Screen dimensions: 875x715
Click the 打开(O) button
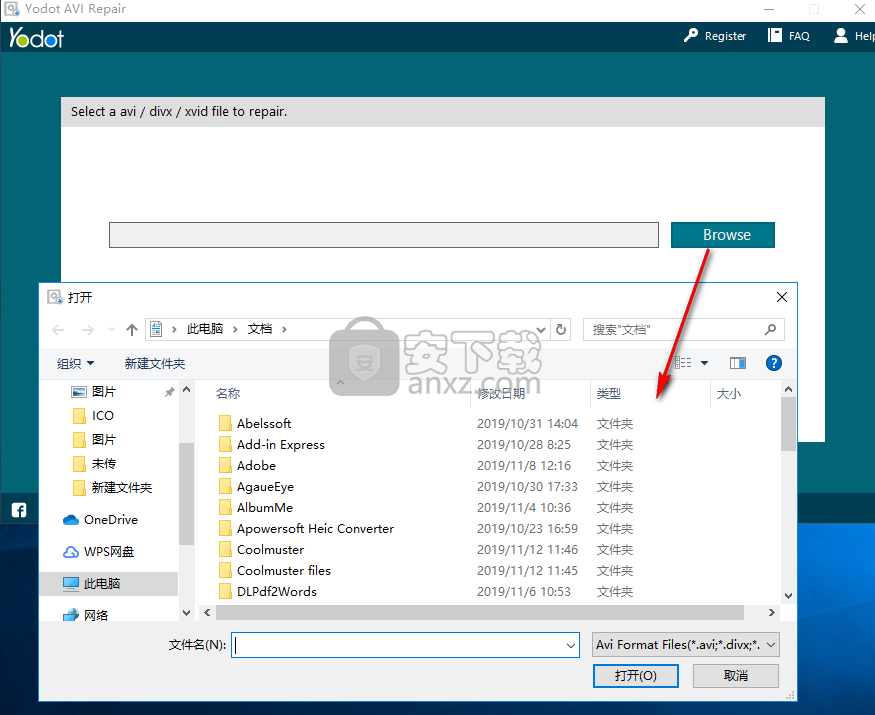pyautogui.click(x=636, y=676)
